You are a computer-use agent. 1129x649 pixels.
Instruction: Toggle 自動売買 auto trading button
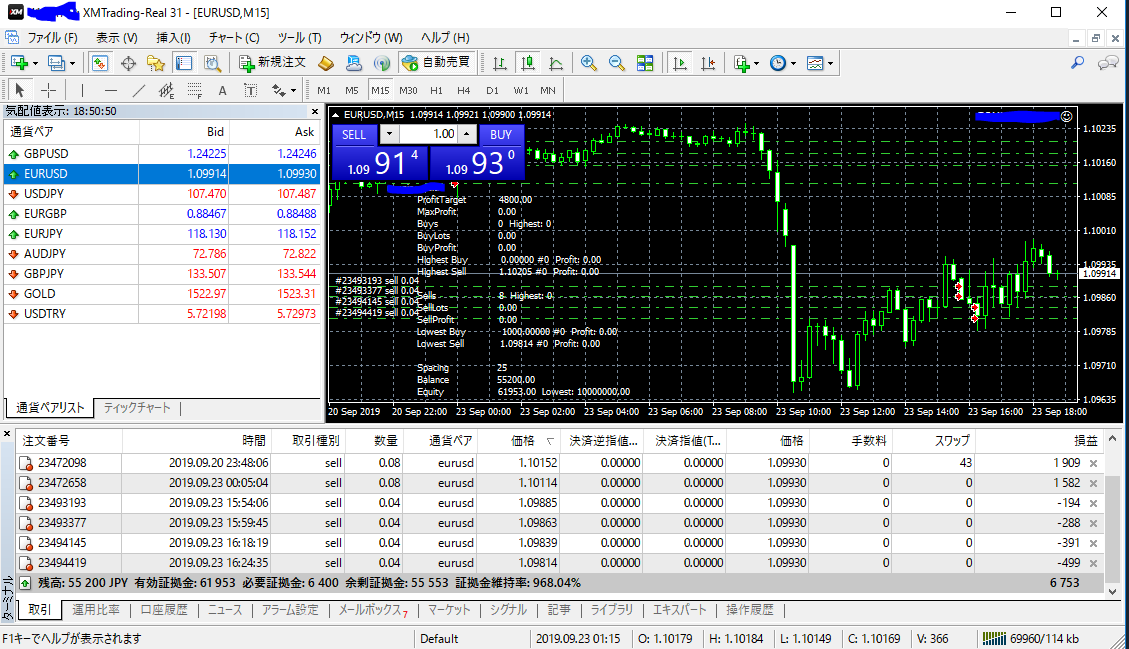pyautogui.click(x=436, y=63)
